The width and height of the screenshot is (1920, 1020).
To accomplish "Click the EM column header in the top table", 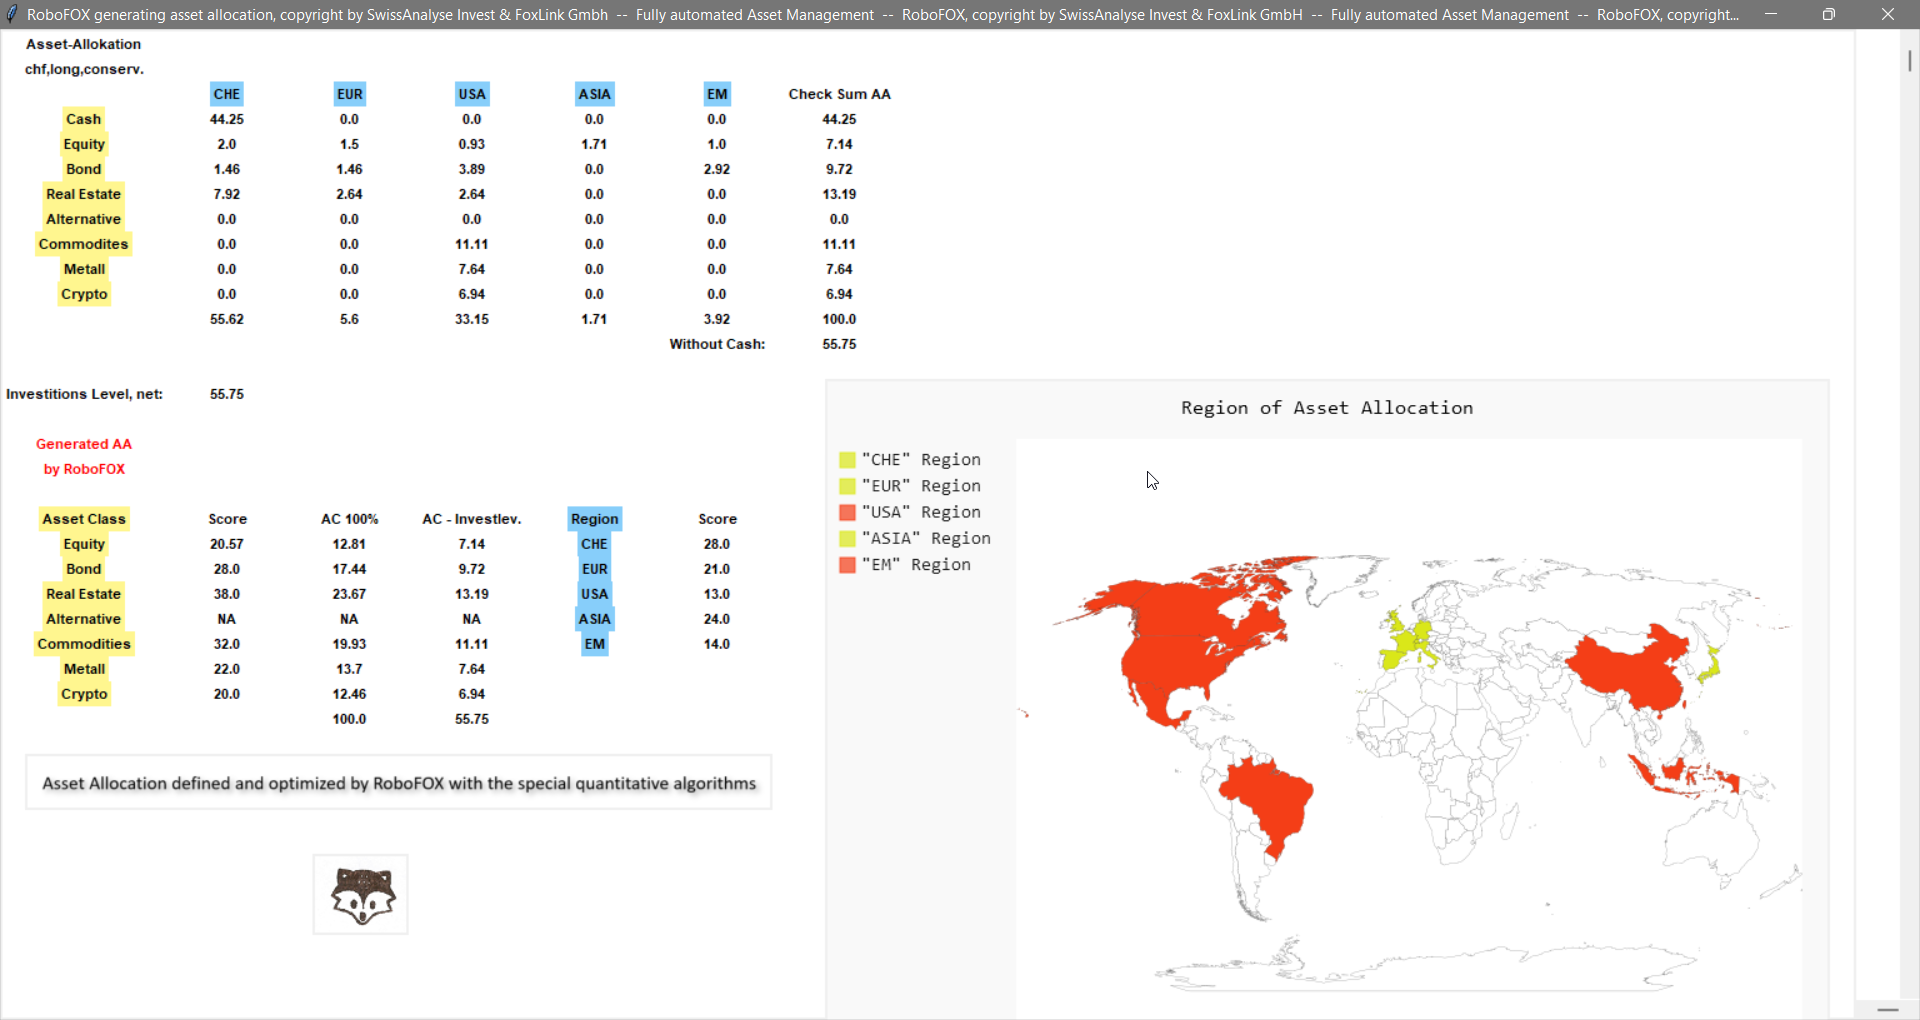I will click(717, 94).
